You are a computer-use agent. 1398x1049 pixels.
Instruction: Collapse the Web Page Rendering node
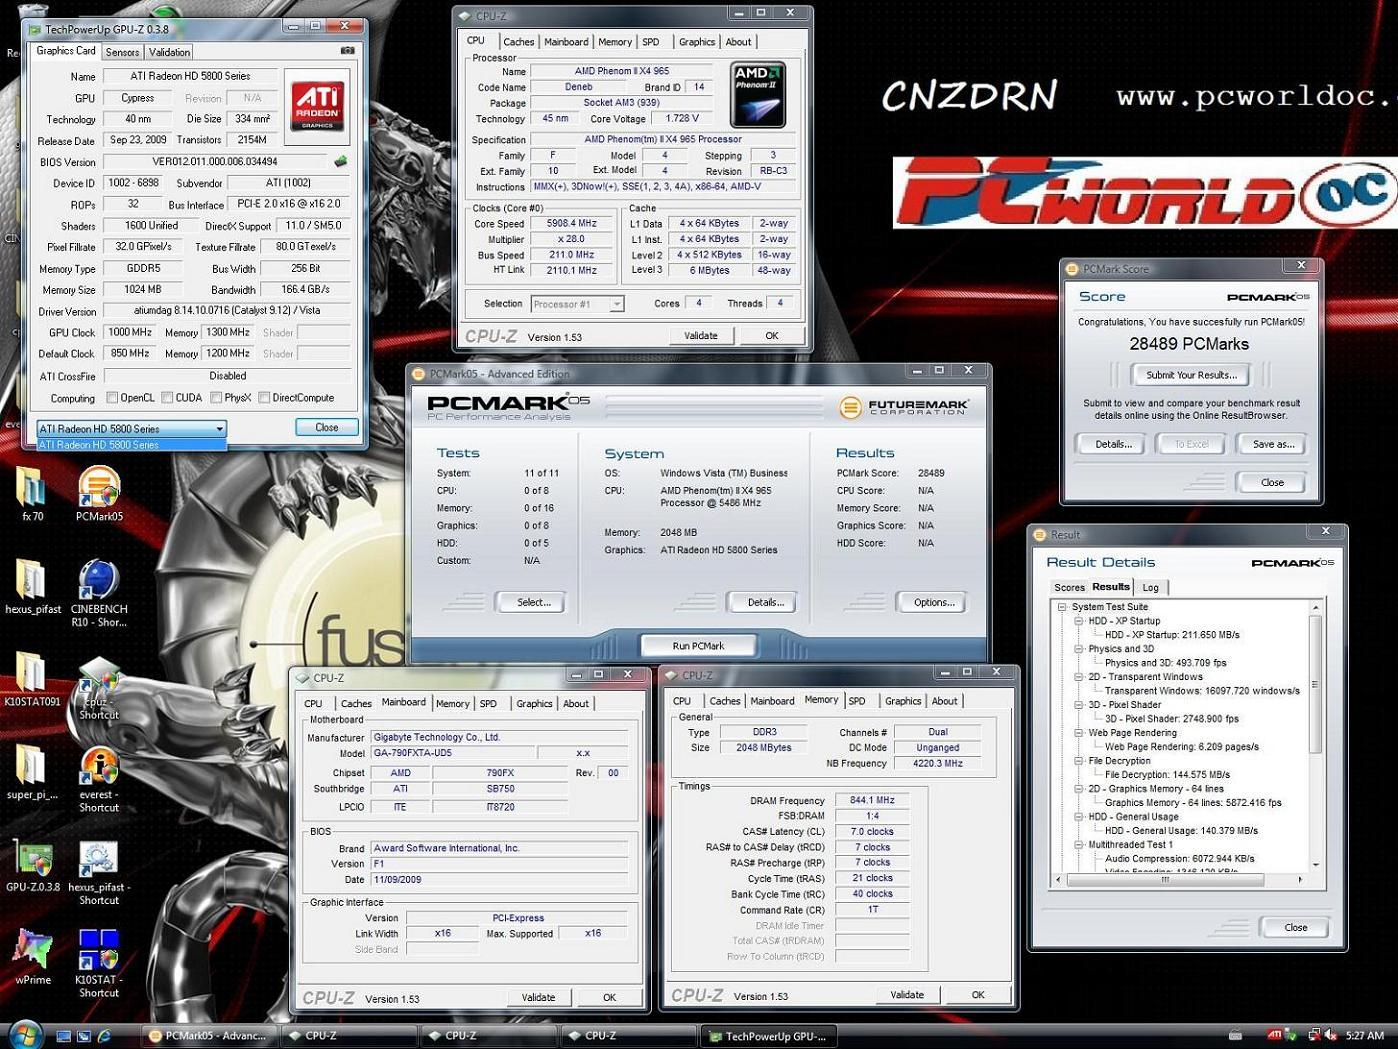1079,733
